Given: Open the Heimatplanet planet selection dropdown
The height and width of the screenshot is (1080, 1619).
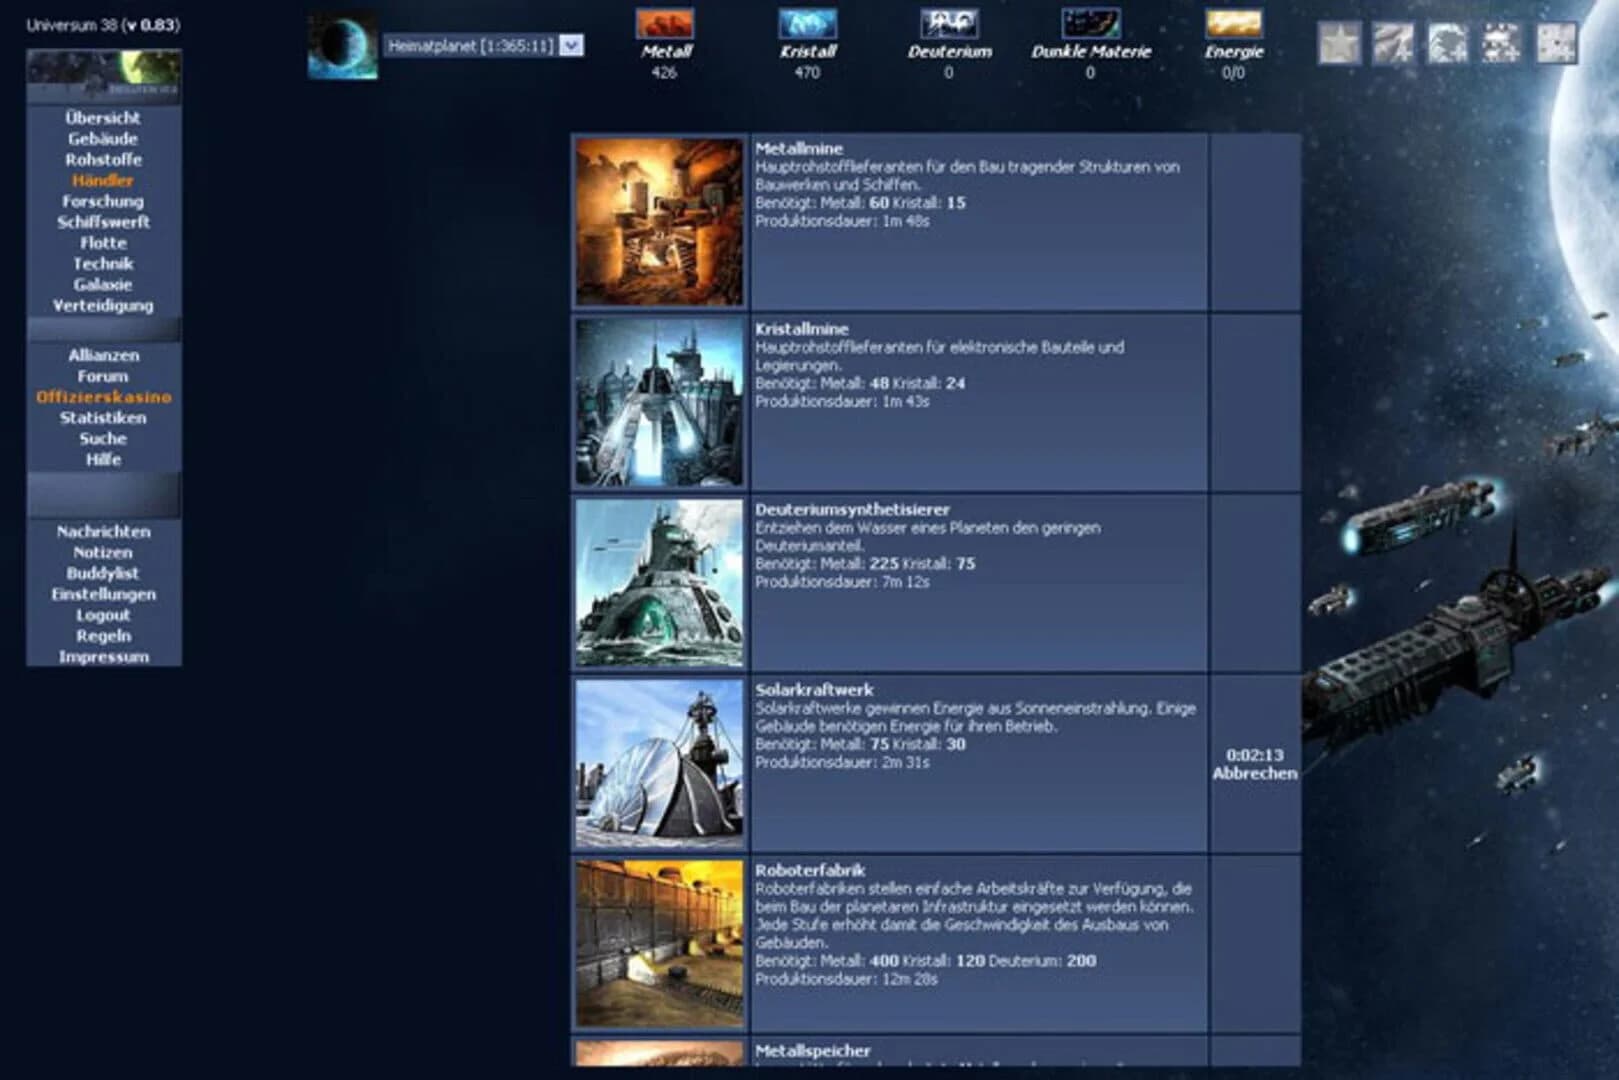Looking at the screenshot, I should tap(568, 46).
